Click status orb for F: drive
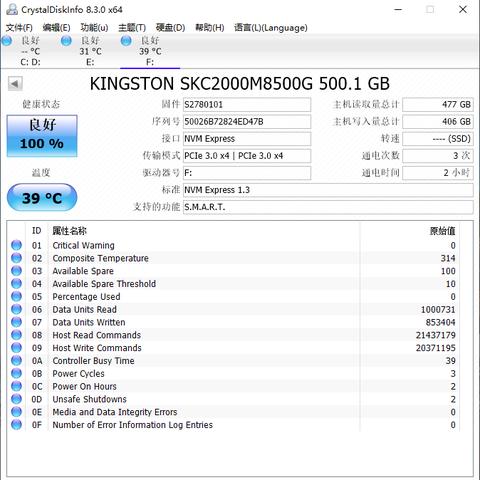 (x=126, y=41)
